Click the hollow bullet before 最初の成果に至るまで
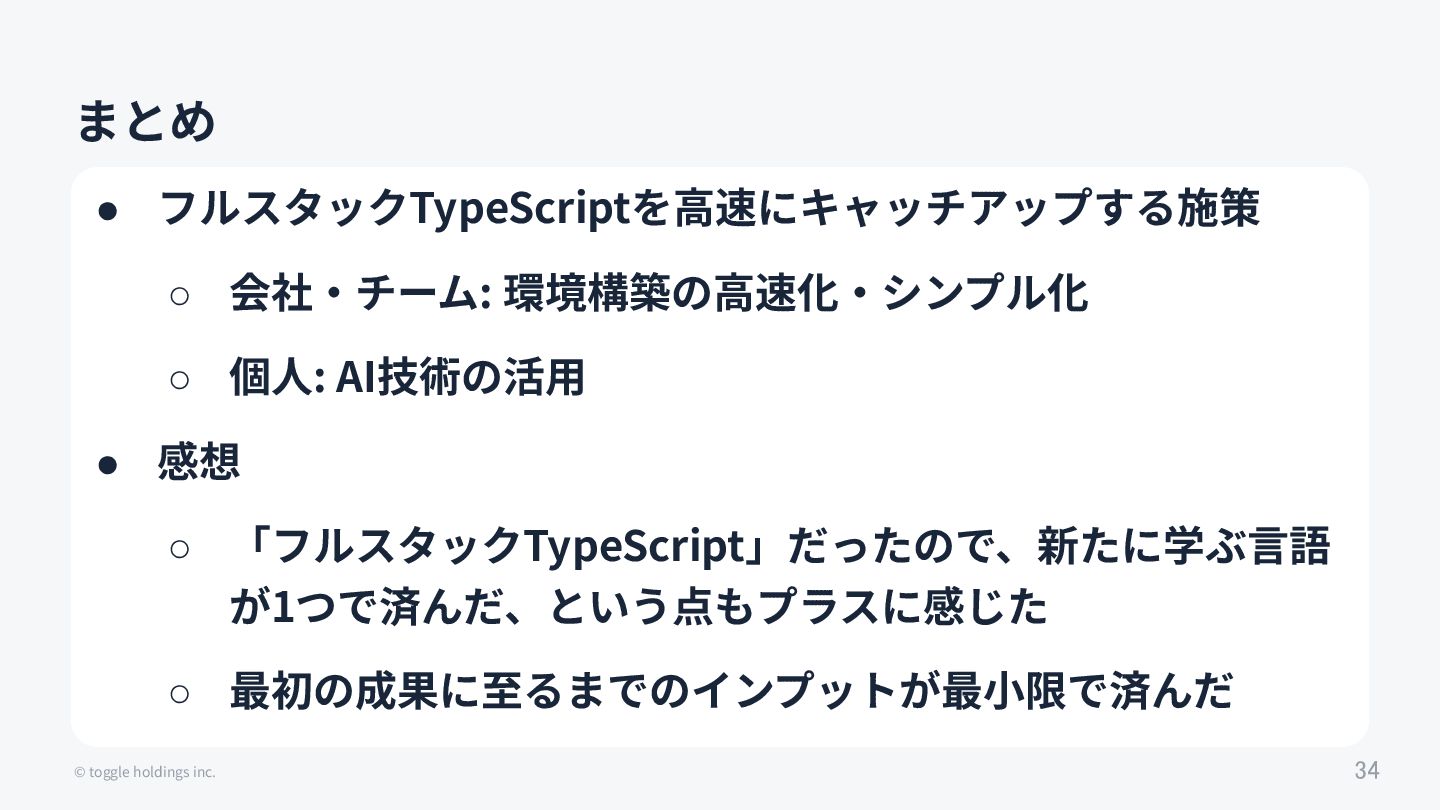1440x810 pixels. point(179,693)
